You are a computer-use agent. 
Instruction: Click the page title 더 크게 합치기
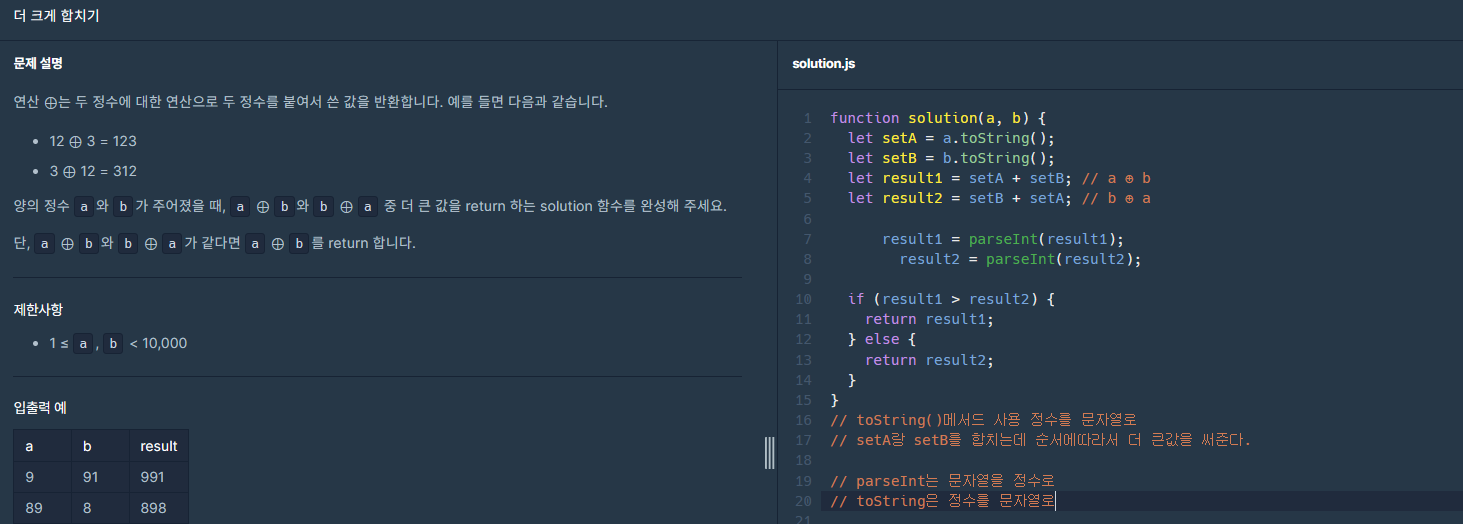click(57, 16)
